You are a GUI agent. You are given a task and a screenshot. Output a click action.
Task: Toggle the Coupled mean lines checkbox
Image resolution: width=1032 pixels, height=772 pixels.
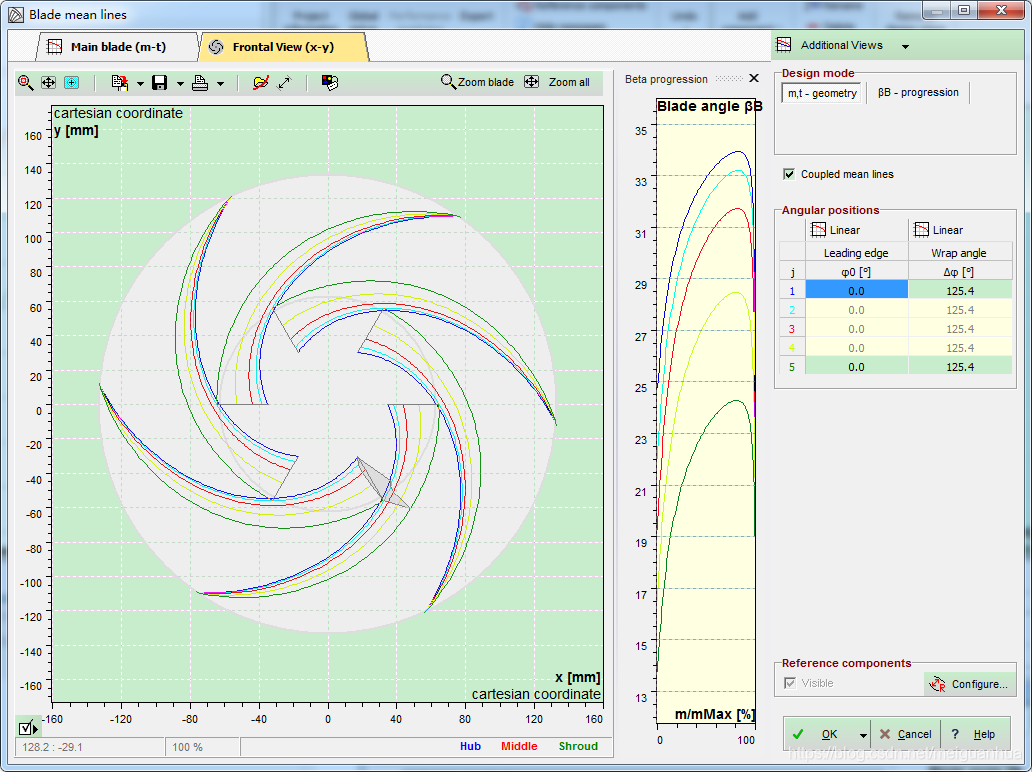788,174
